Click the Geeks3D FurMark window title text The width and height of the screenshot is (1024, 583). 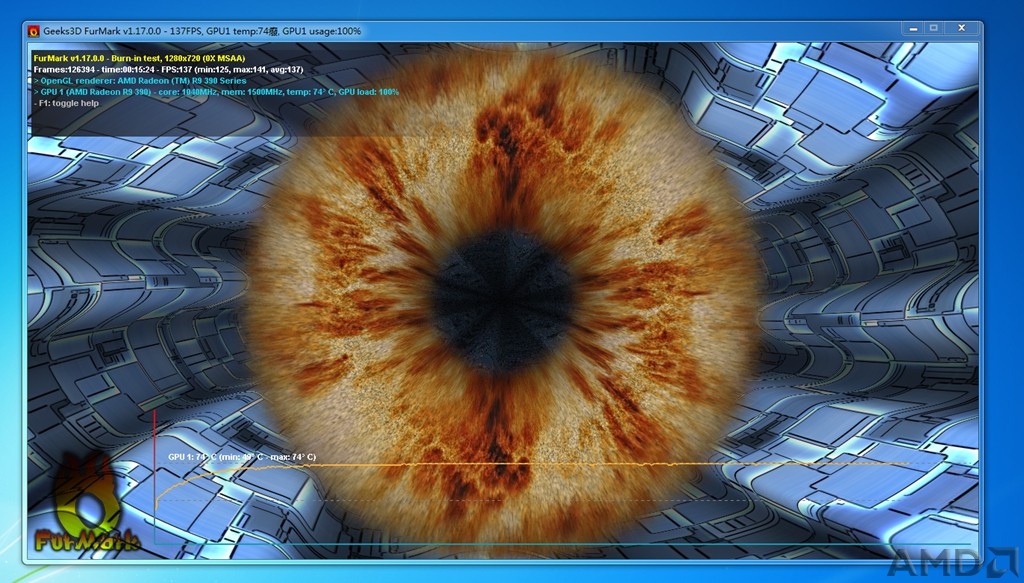click(202, 31)
